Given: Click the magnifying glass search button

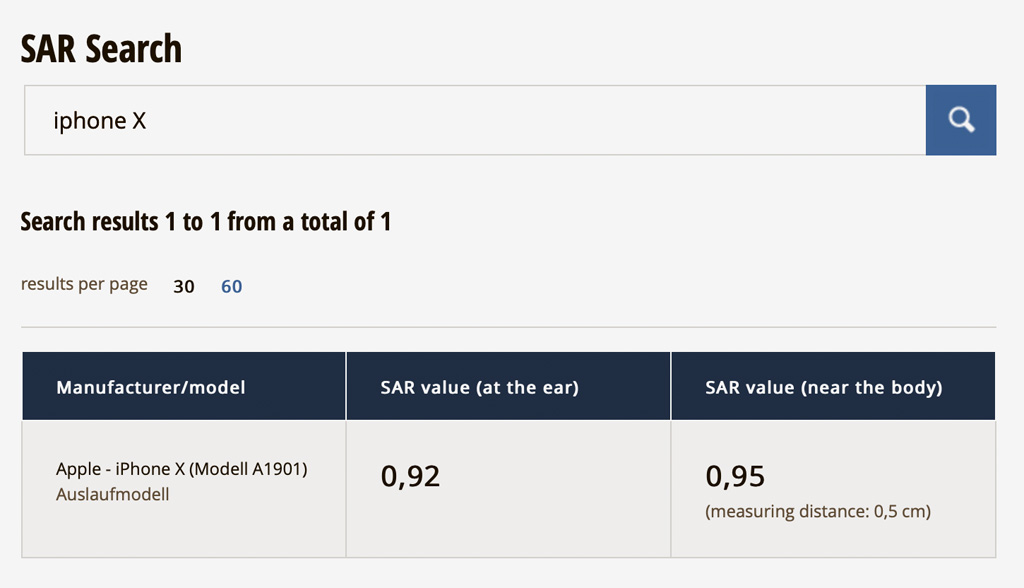Looking at the screenshot, I should (961, 120).
